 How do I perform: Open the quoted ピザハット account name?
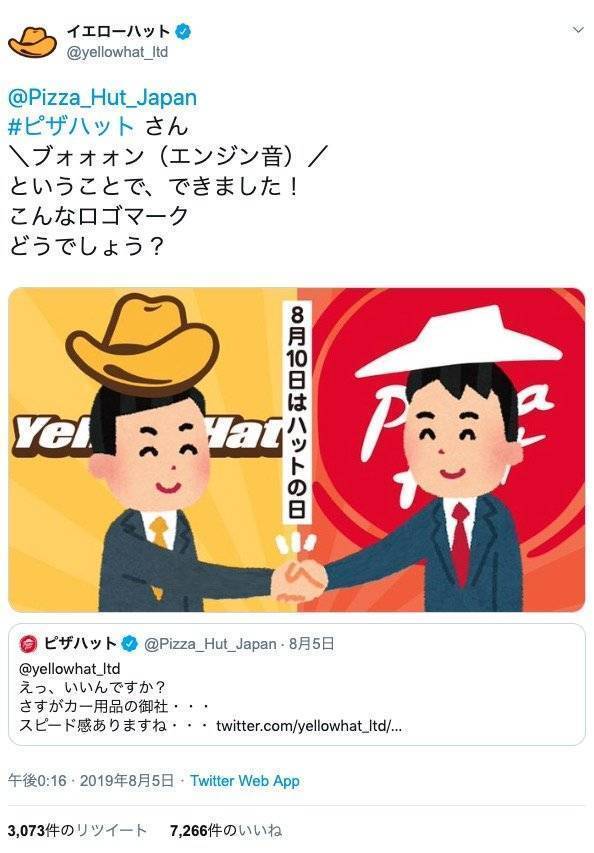(x=80, y=644)
